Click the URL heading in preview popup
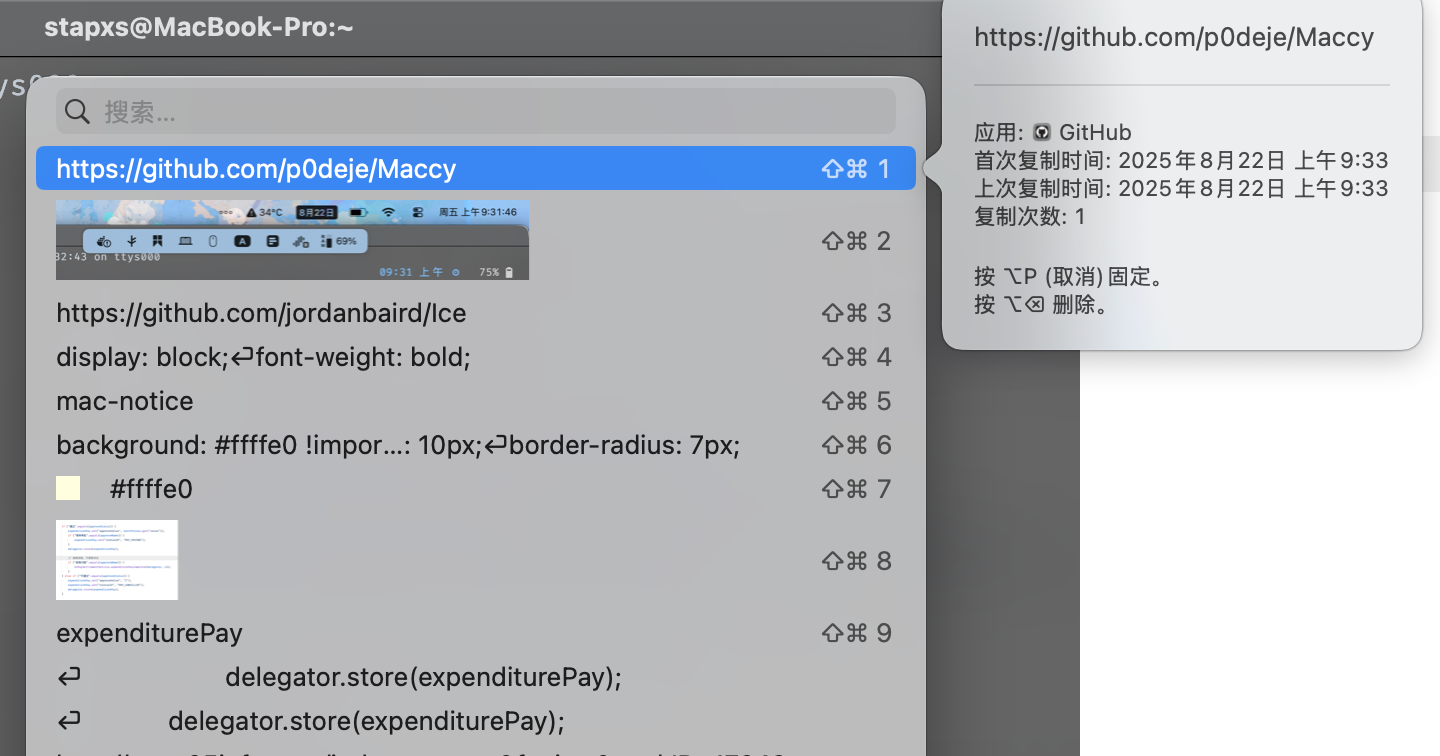Image resolution: width=1440 pixels, height=756 pixels. tap(1174, 38)
